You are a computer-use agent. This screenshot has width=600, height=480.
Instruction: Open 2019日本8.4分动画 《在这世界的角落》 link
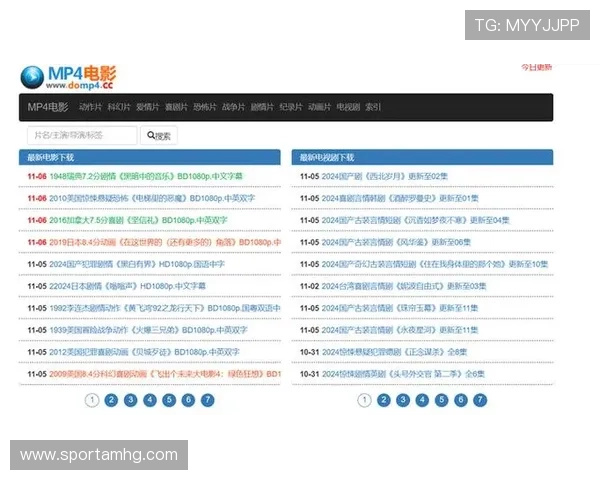[x=165, y=242]
